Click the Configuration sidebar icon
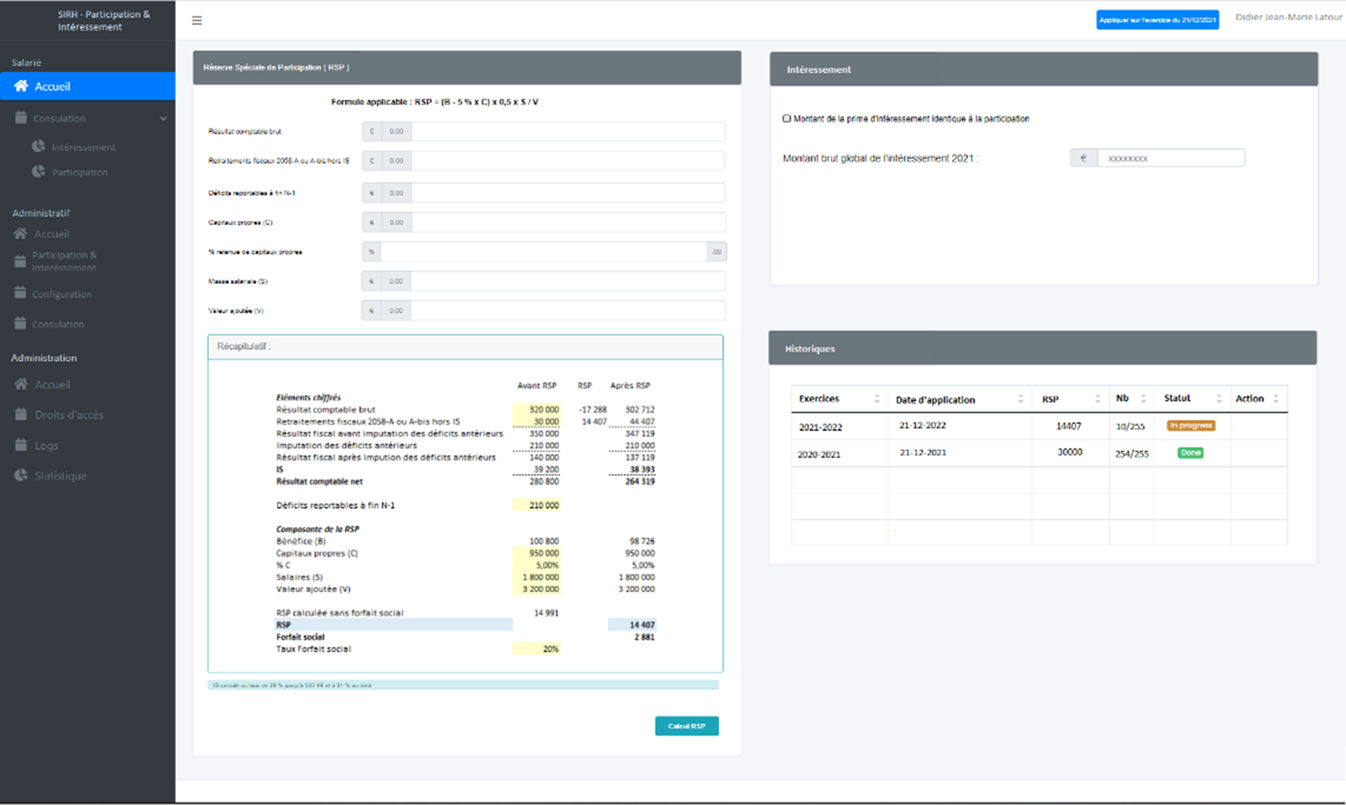1346x805 pixels. [x=21, y=294]
